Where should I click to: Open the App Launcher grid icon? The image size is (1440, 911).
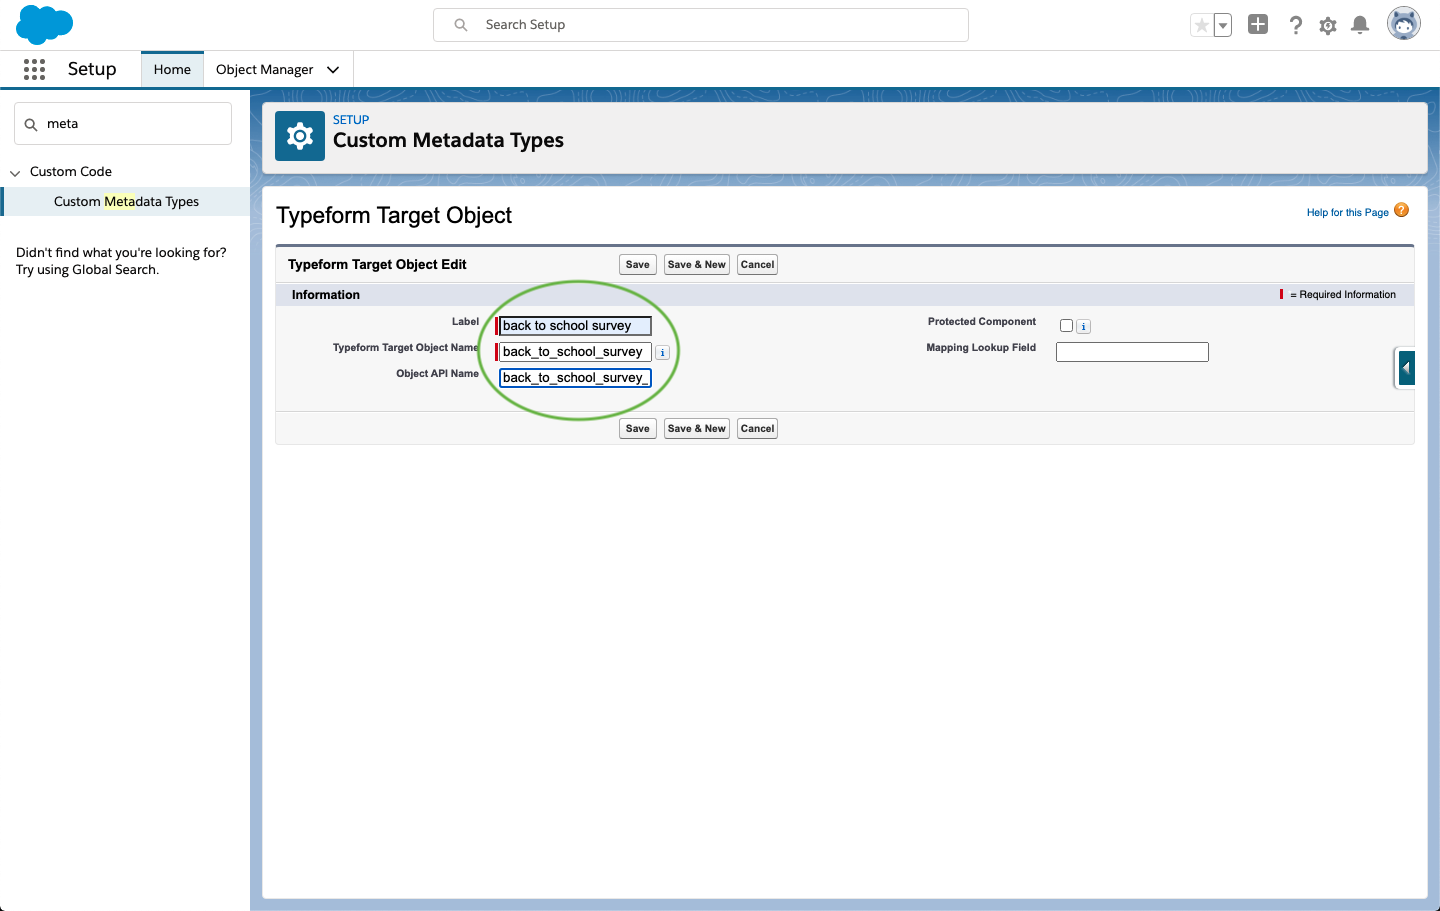(34, 69)
